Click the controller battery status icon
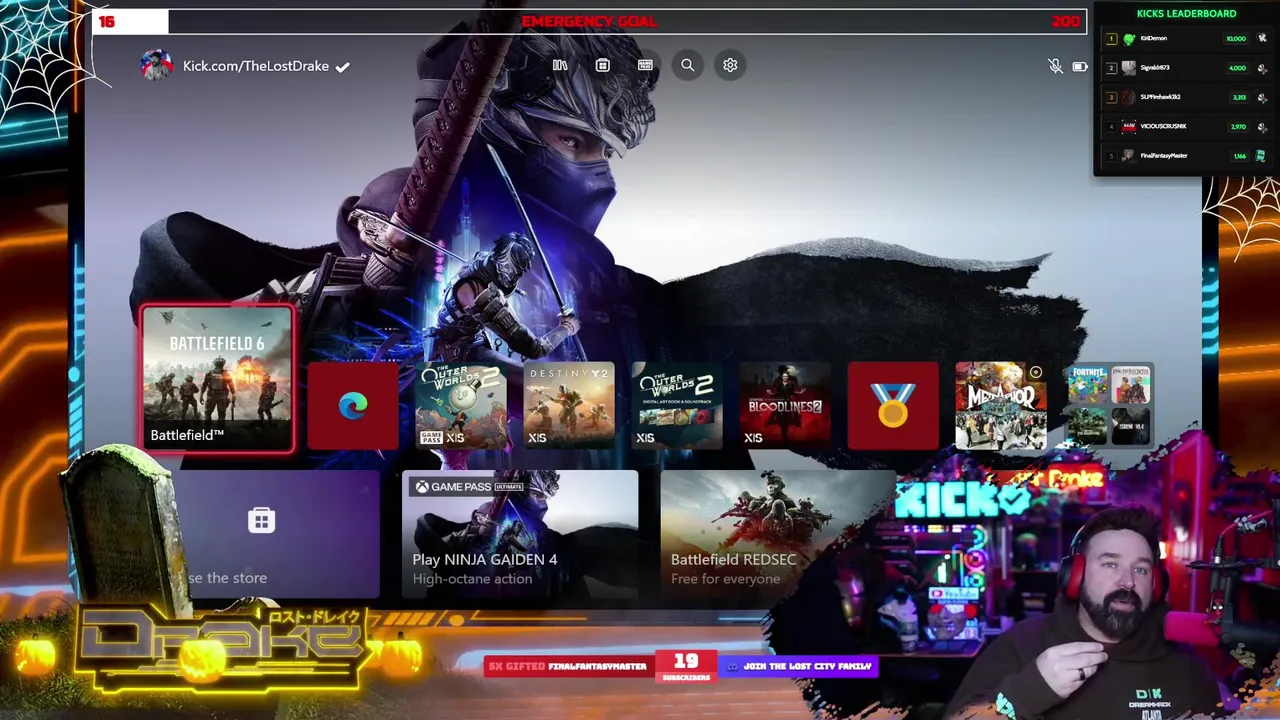The width and height of the screenshot is (1280, 720). pos(1080,66)
